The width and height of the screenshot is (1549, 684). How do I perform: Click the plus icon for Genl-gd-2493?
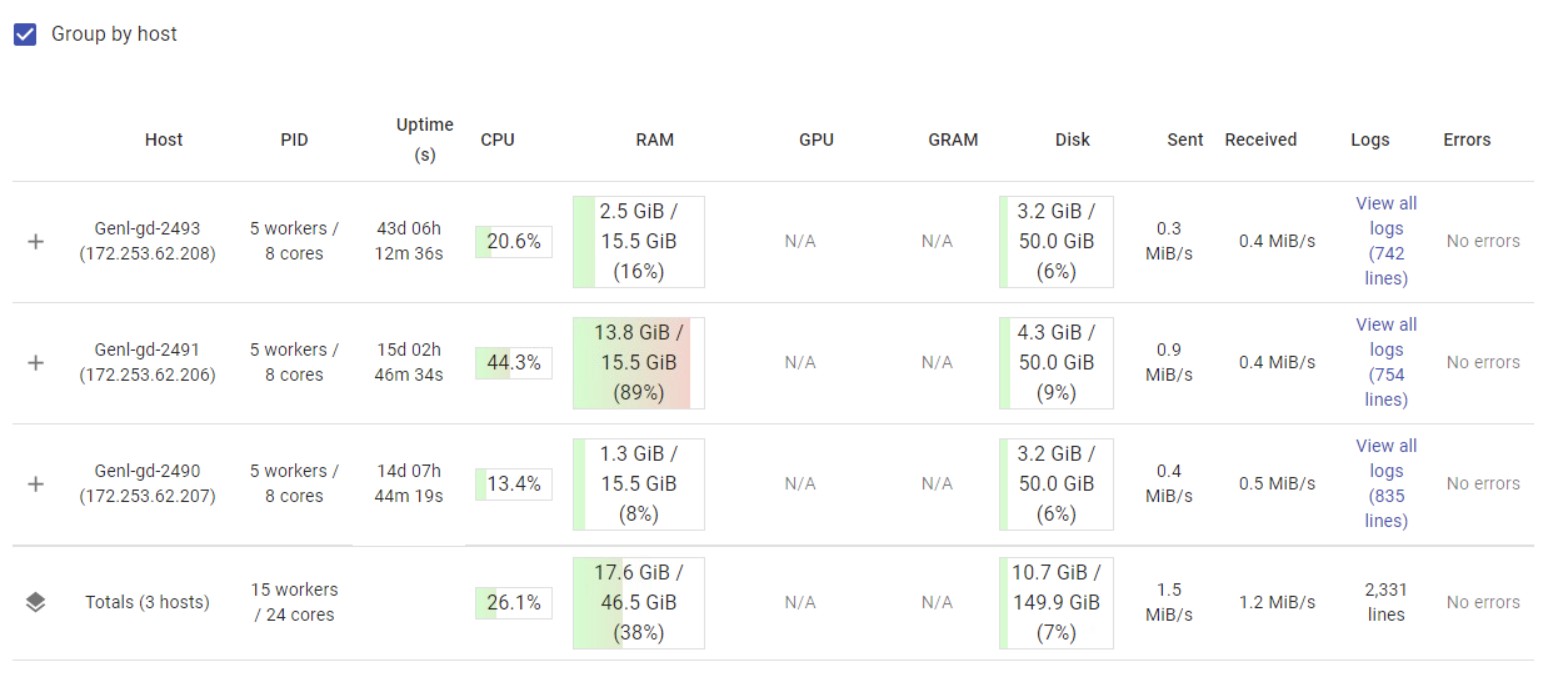(35, 240)
